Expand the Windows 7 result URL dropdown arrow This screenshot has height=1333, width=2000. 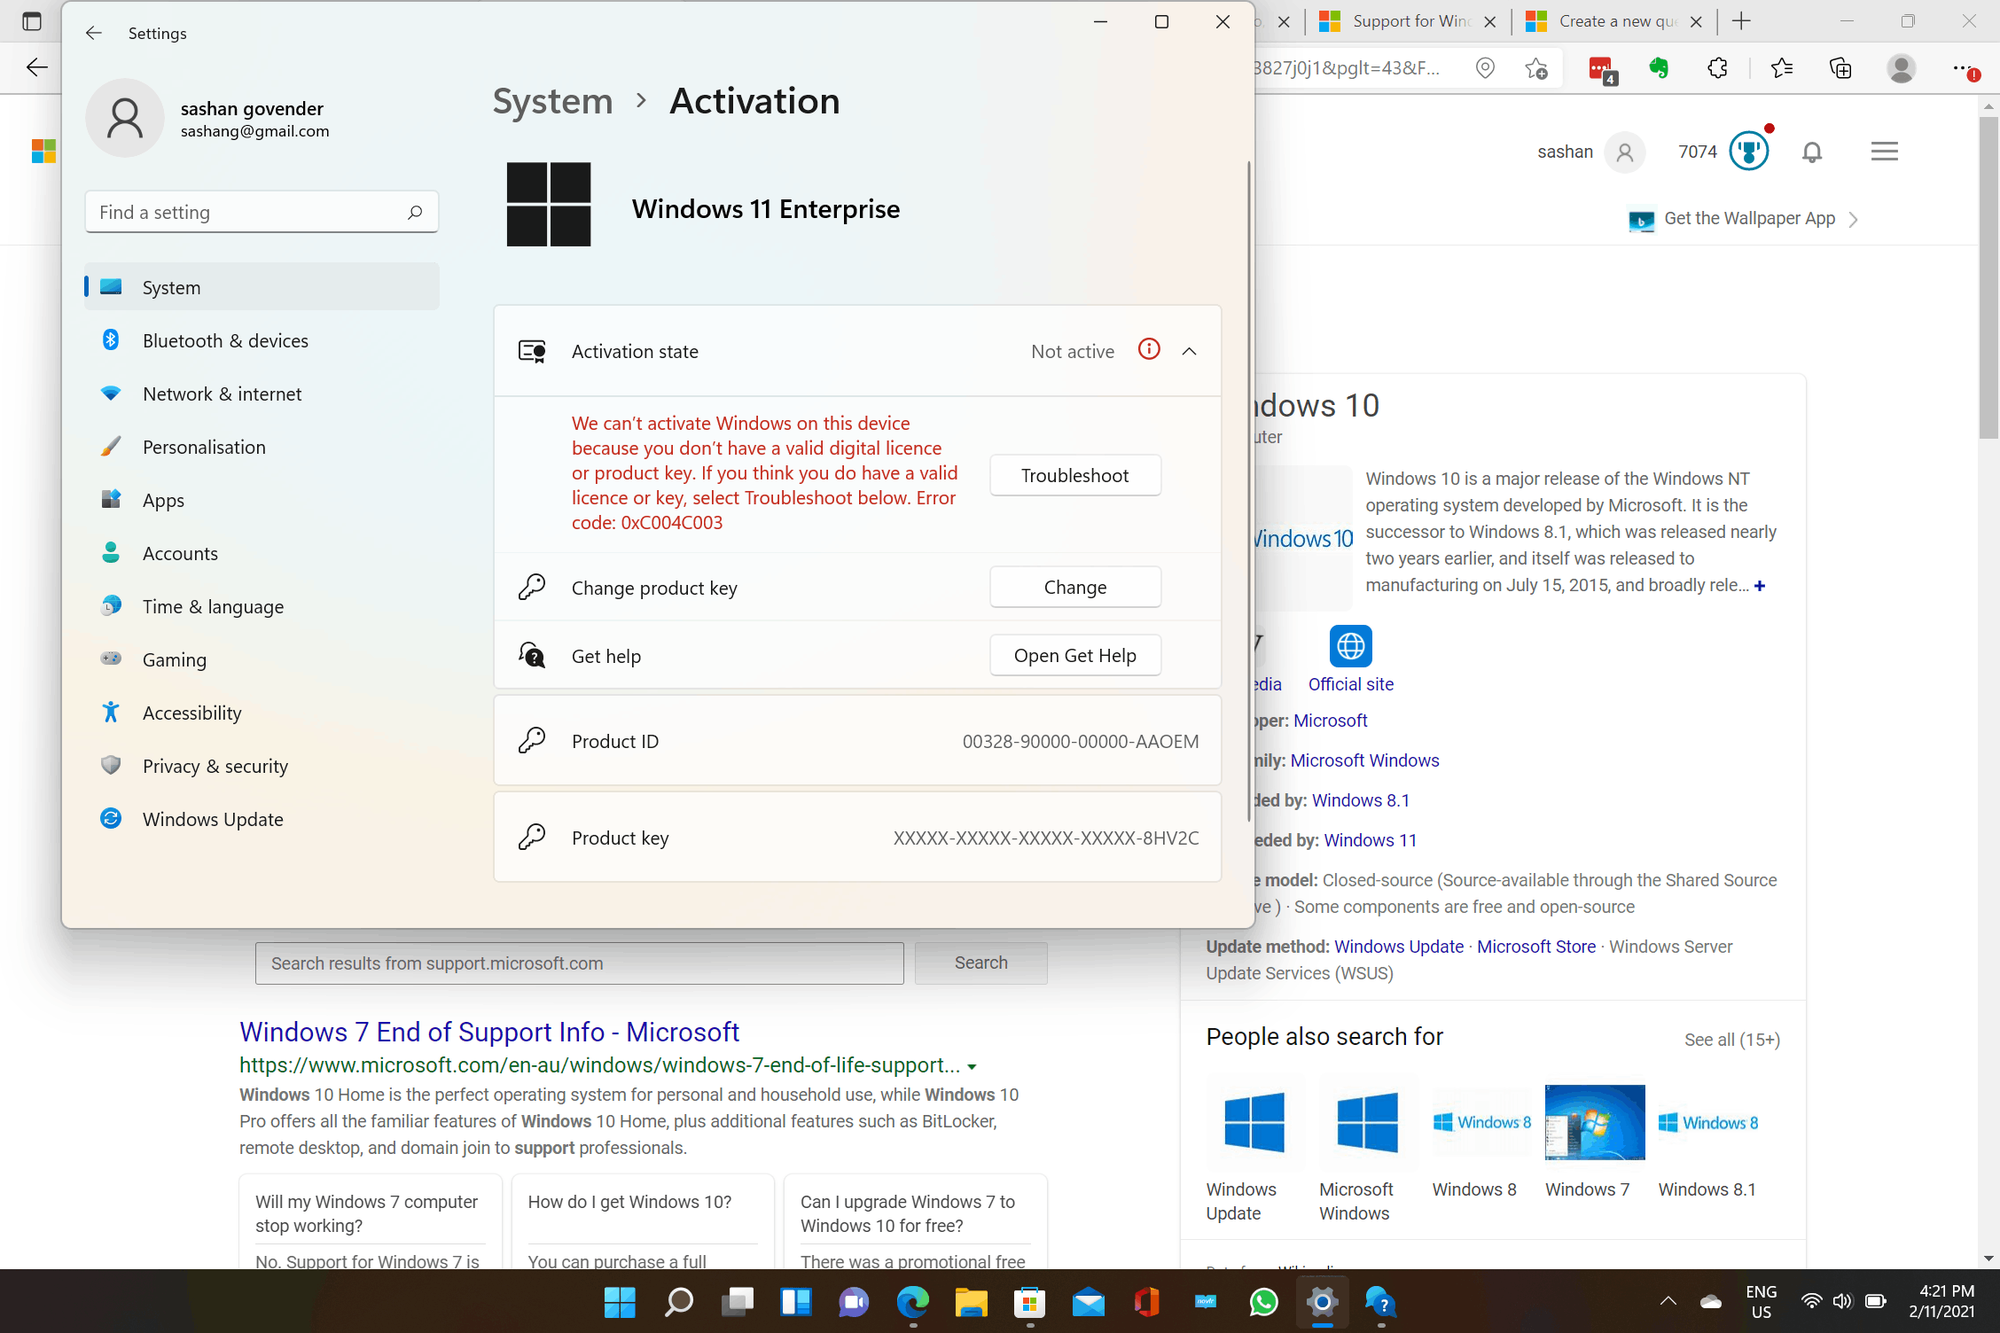[x=972, y=1066]
